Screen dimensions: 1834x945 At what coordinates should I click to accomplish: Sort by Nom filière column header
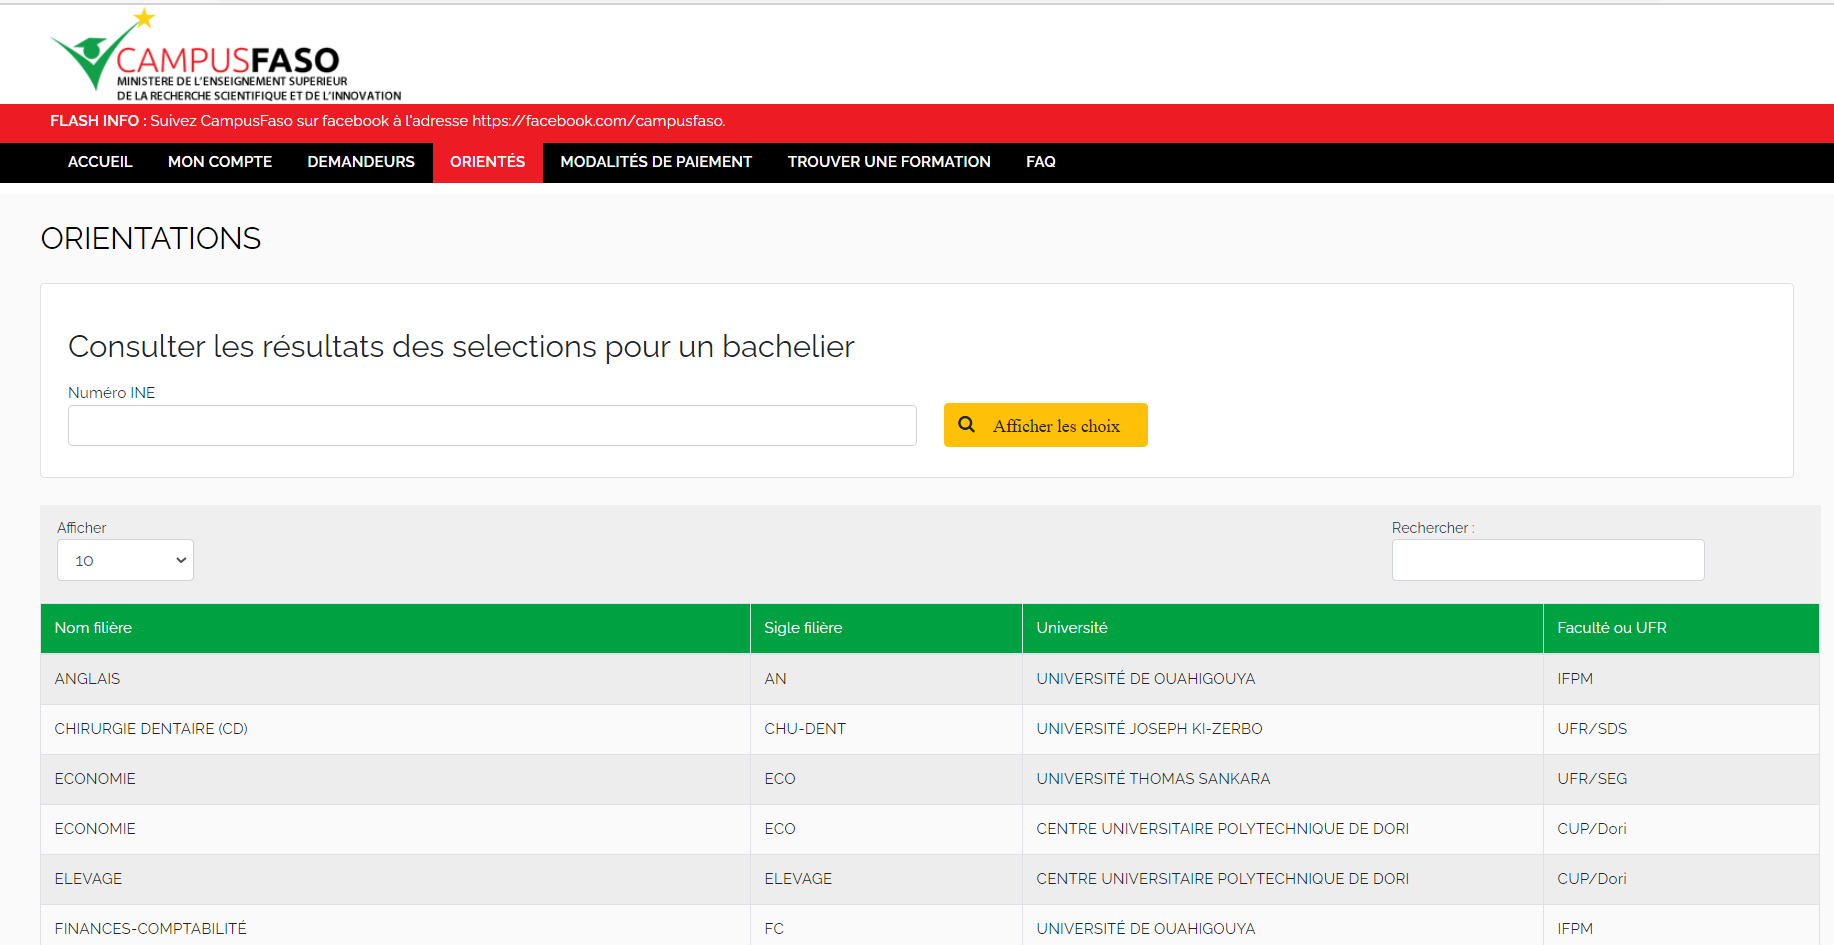pos(93,628)
